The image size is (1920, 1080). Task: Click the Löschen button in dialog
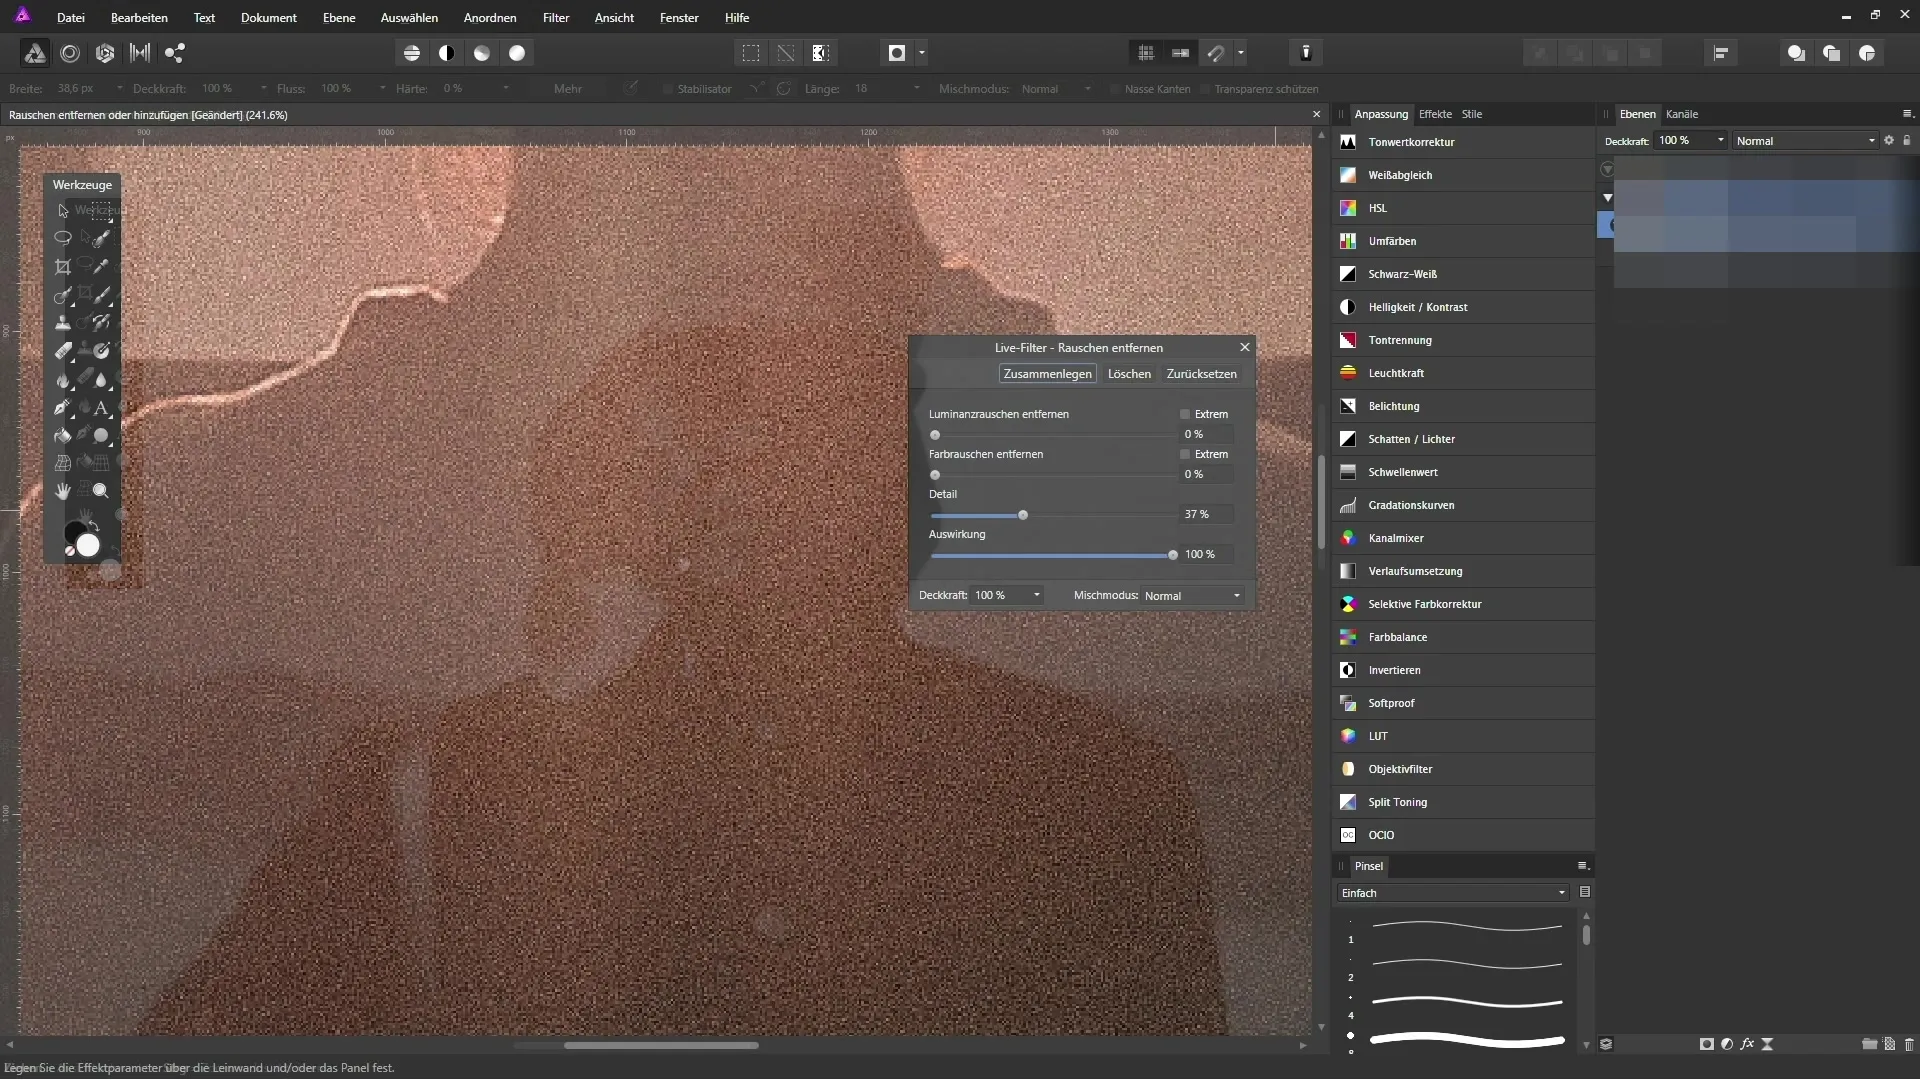coord(1129,374)
